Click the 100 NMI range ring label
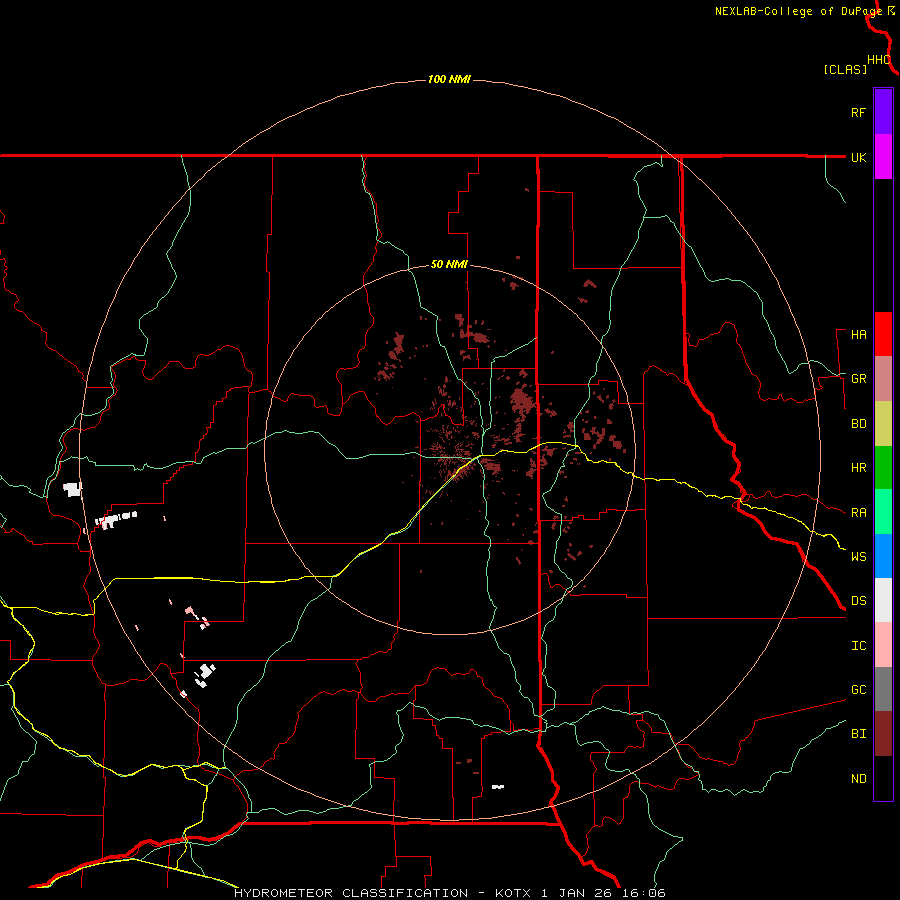 point(449,79)
